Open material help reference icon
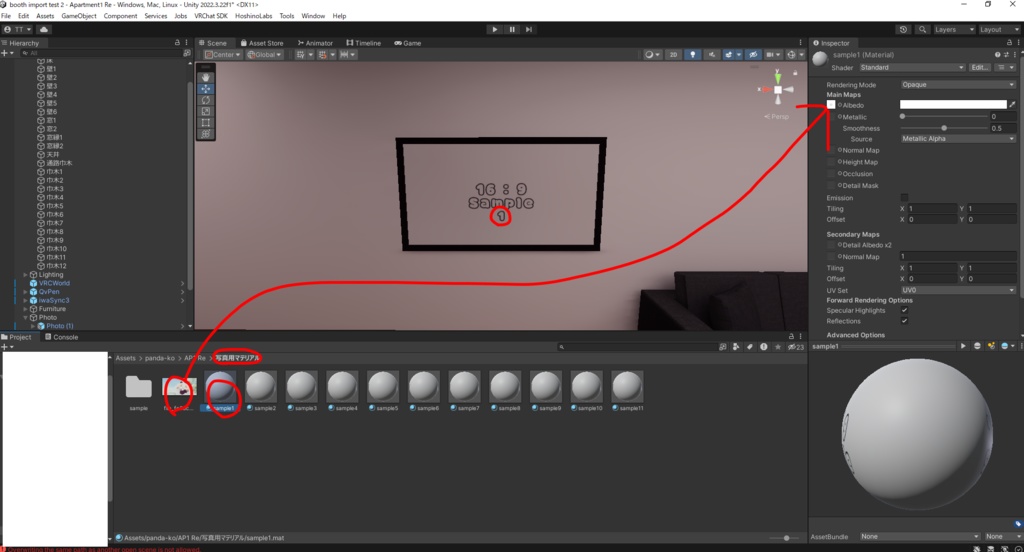 pos(997,55)
